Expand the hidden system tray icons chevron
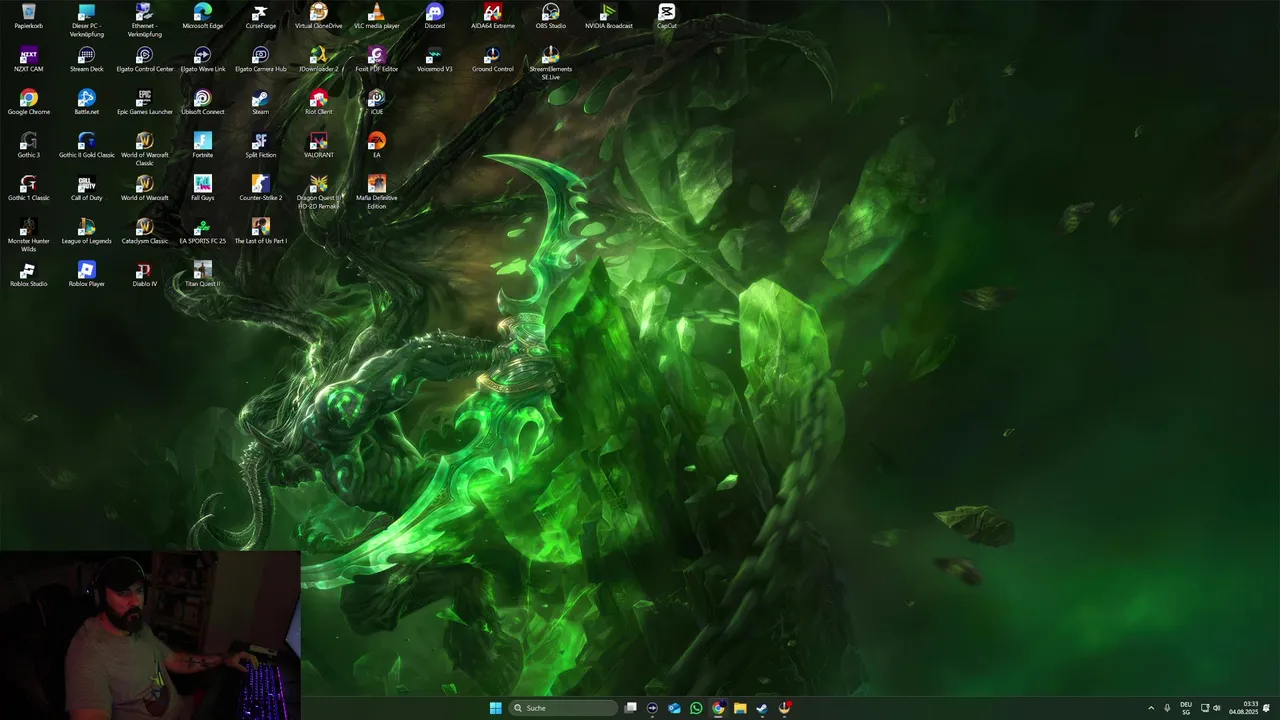 click(1151, 708)
